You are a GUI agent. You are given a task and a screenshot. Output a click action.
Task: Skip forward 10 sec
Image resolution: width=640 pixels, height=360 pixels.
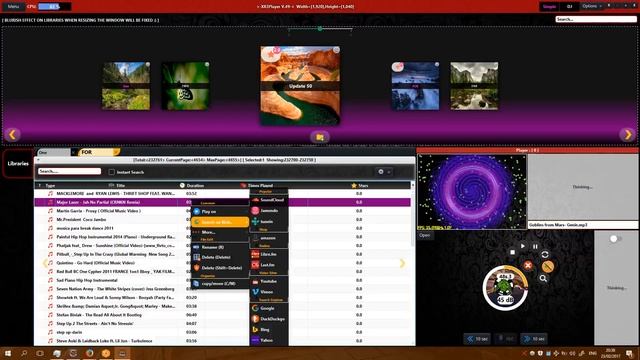(534, 339)
